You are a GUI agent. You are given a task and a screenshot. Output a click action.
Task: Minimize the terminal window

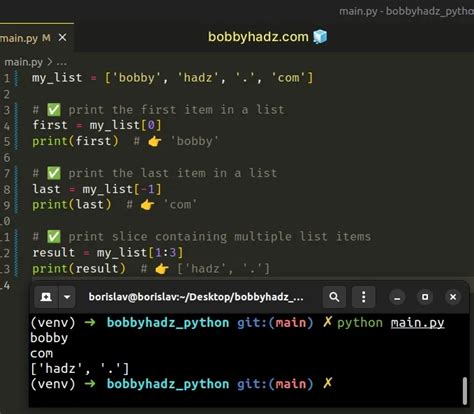coord(397,297)
